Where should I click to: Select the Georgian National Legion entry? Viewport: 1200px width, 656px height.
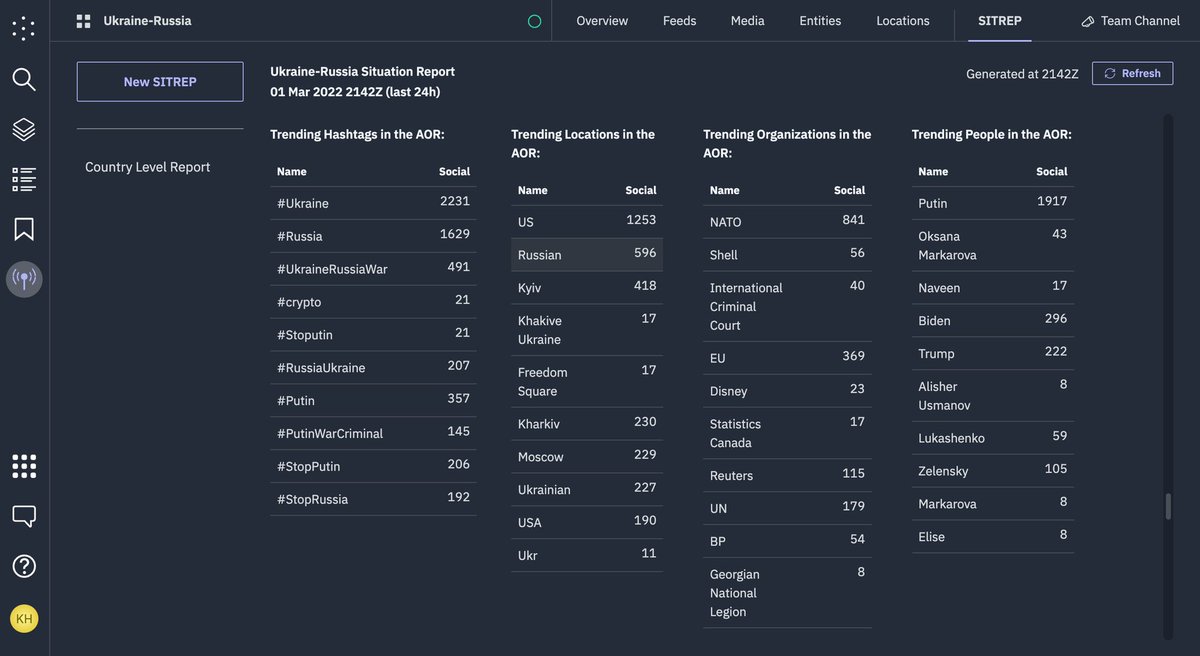[787, 593]
